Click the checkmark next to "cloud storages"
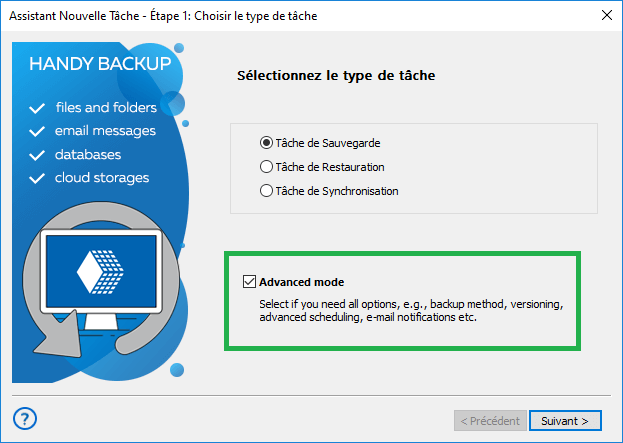623x443 pixels. pos(38,178)
